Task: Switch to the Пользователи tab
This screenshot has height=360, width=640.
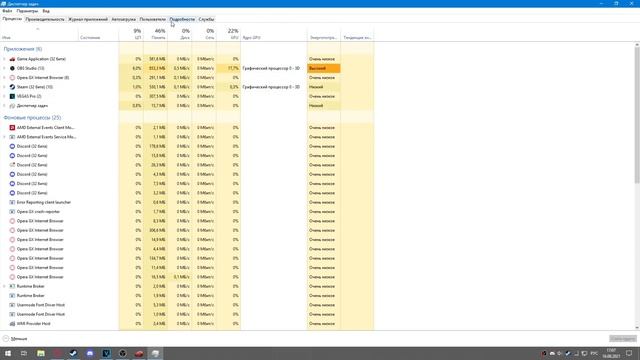Action: point(152,19)
